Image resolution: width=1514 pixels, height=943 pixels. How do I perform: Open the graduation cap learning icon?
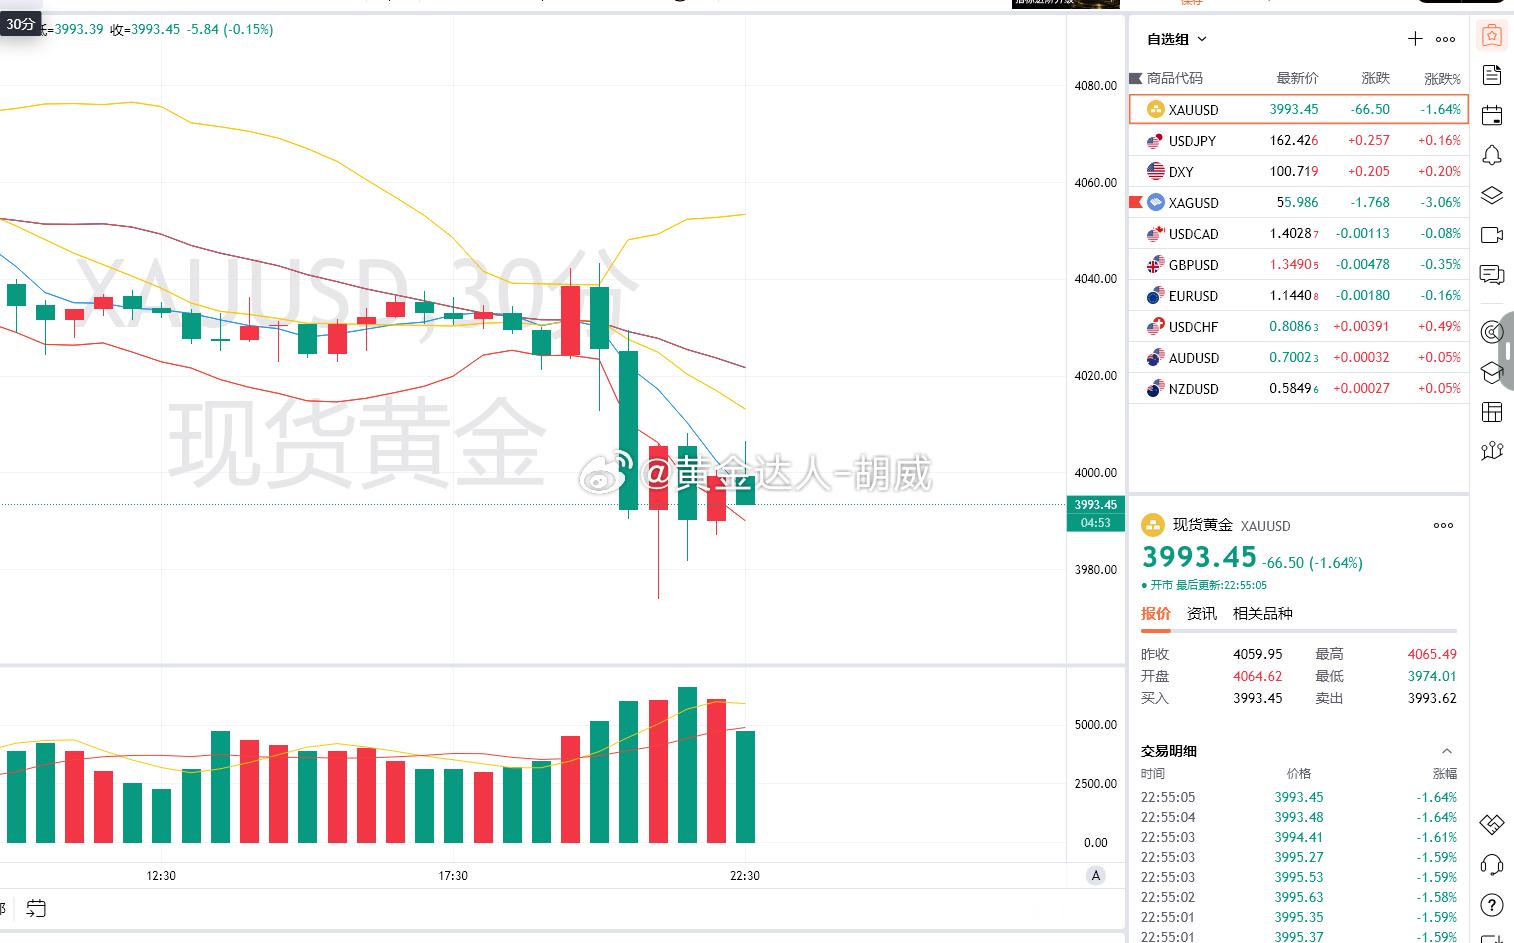[x=1492, y=372]
